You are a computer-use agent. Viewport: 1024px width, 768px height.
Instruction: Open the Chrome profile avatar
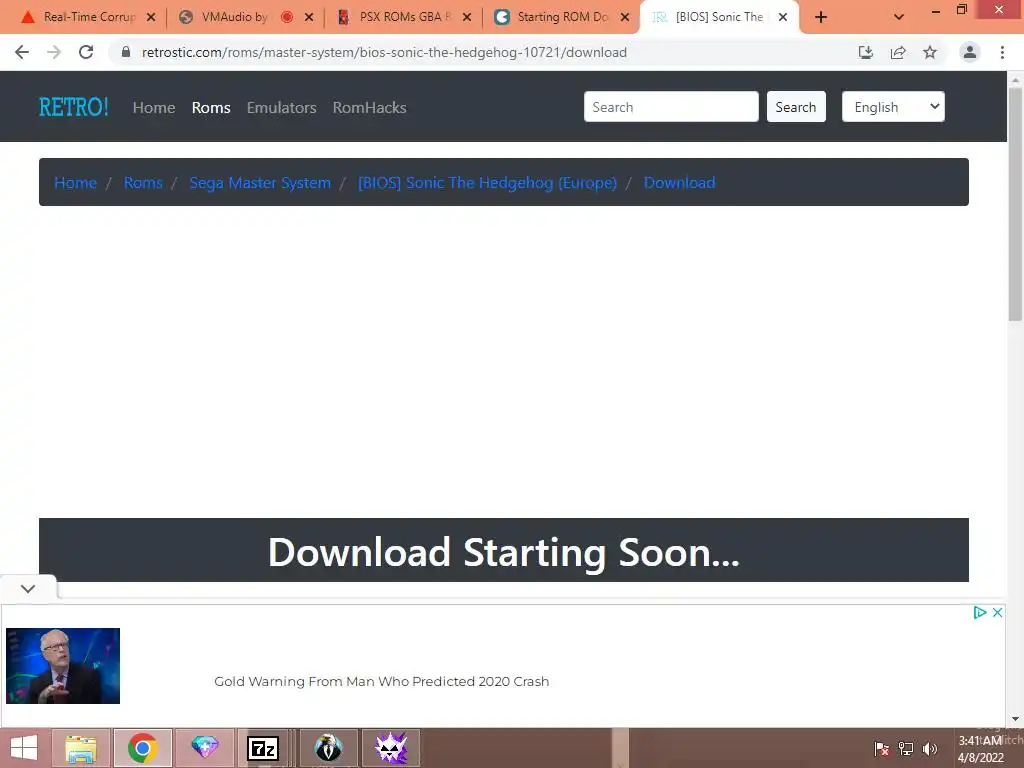coord(970,52)
